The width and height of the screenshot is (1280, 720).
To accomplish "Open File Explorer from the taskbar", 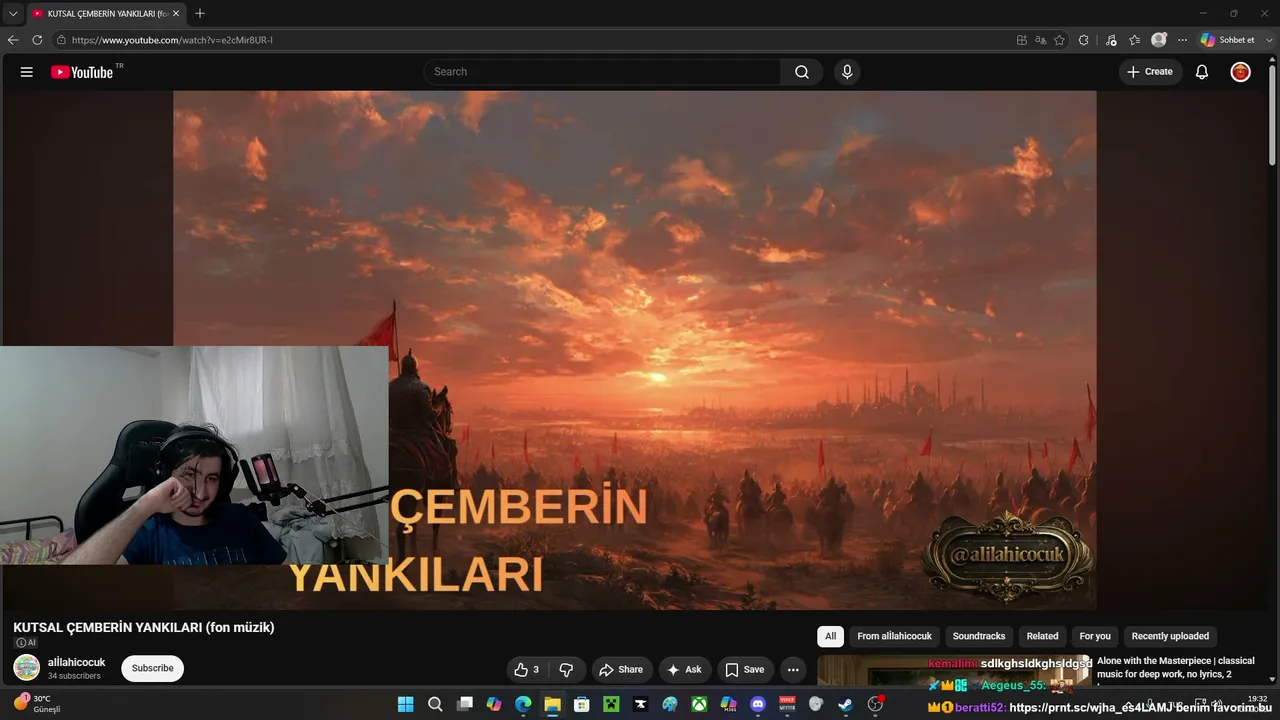I will (552, 704).
